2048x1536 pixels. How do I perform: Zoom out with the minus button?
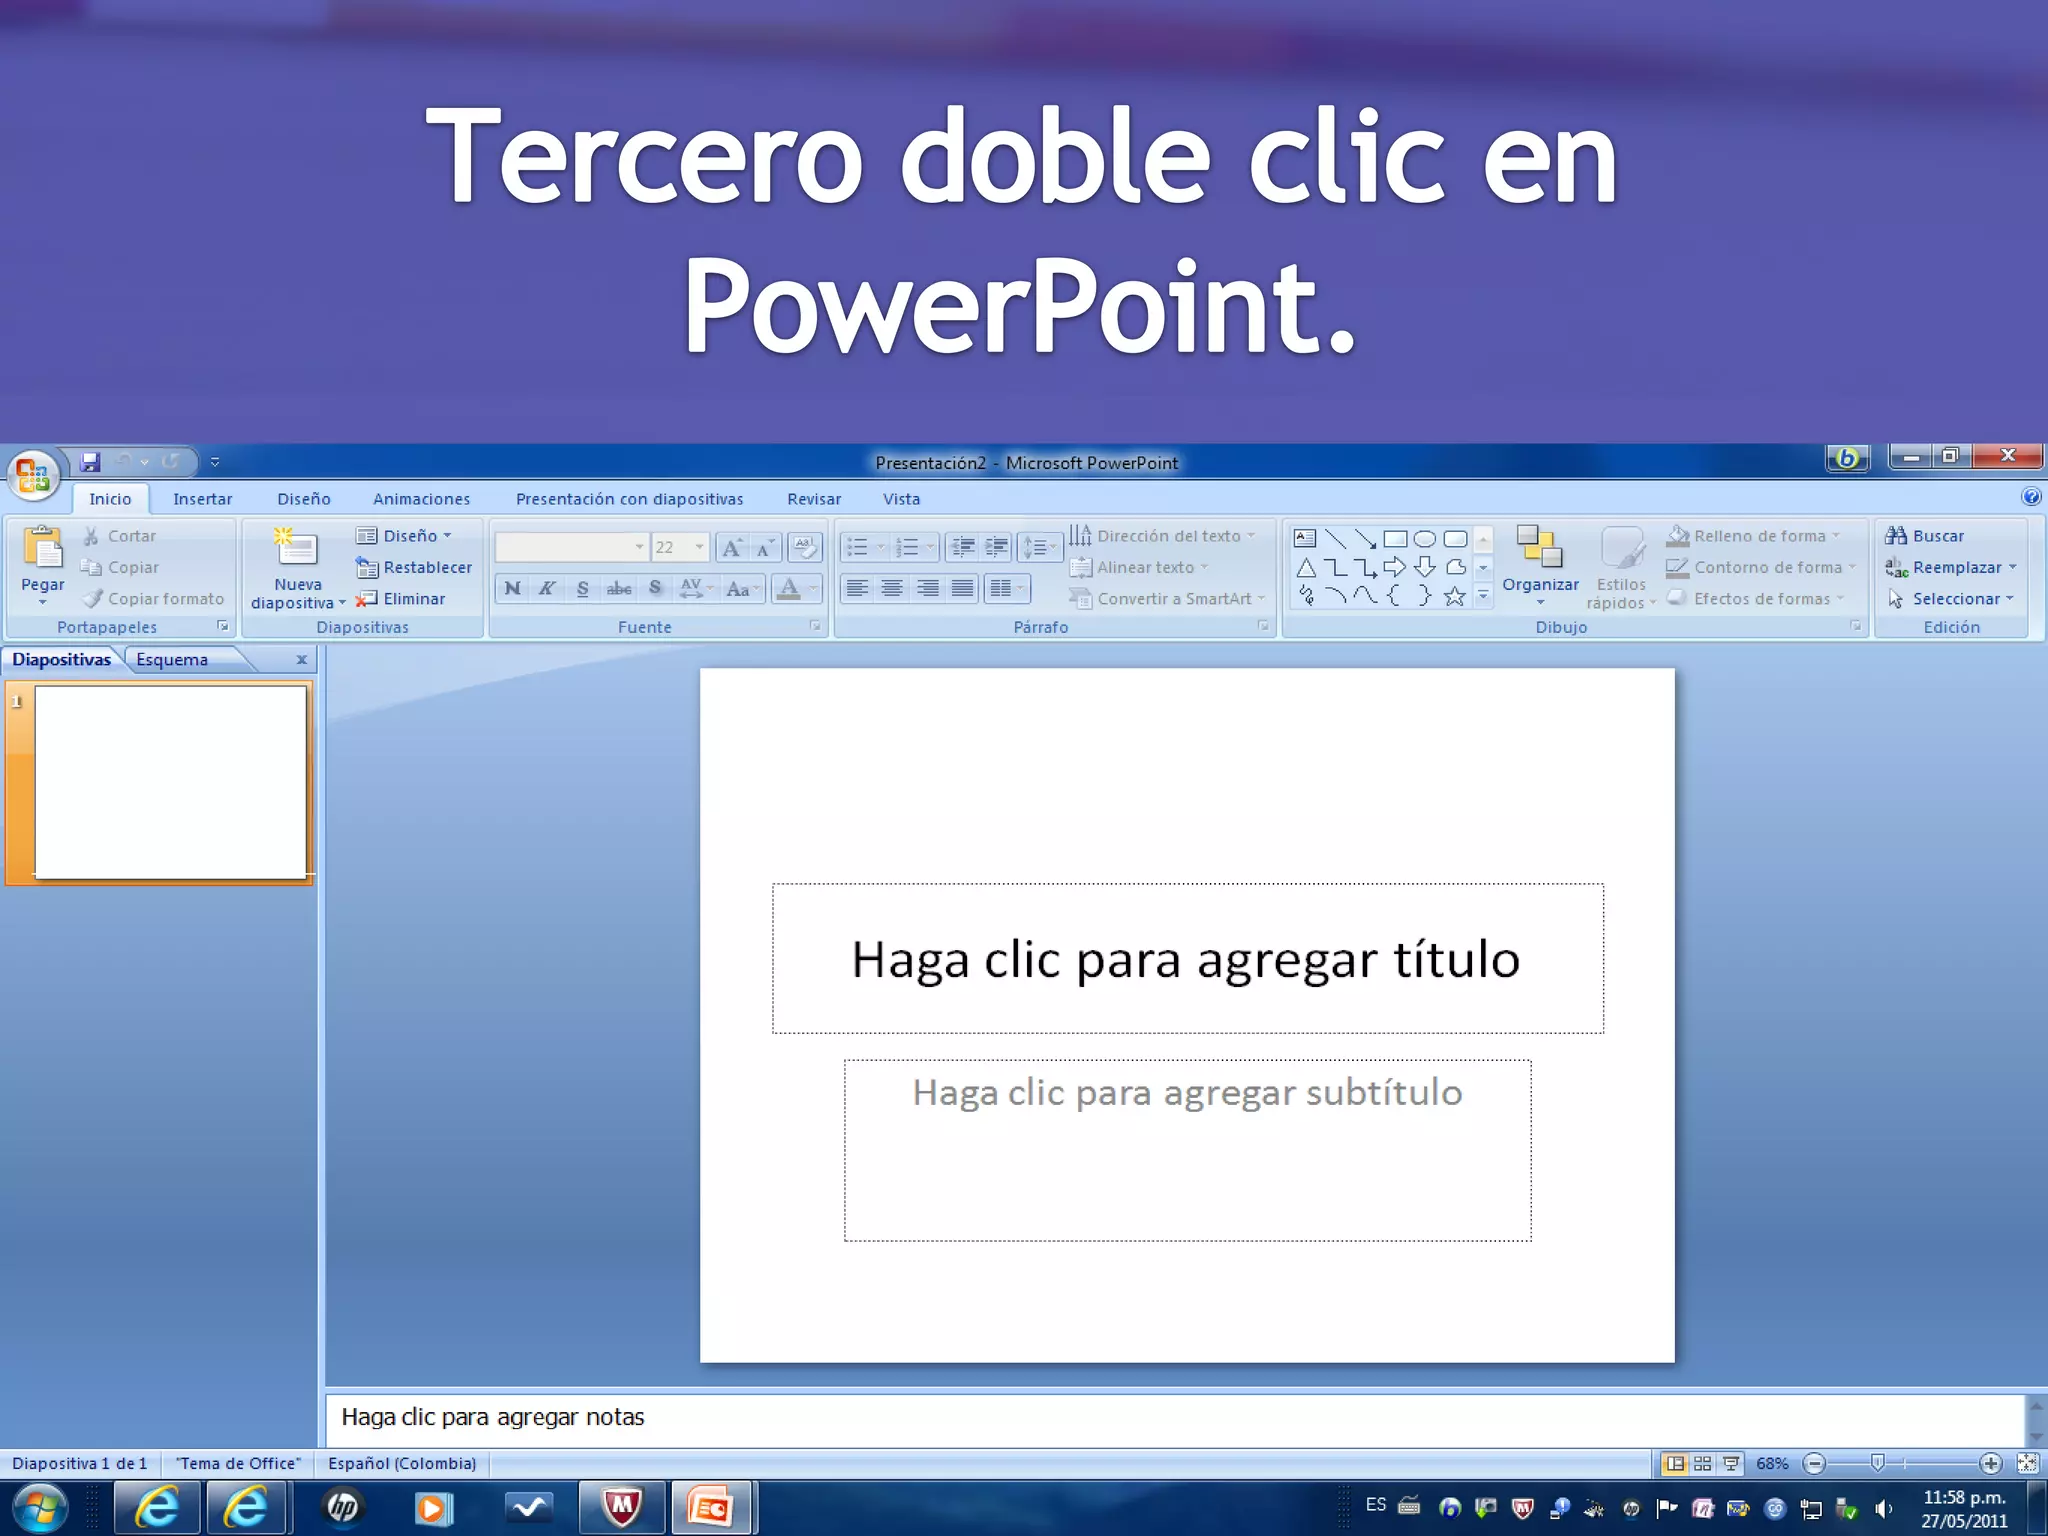(1814, 1463)
